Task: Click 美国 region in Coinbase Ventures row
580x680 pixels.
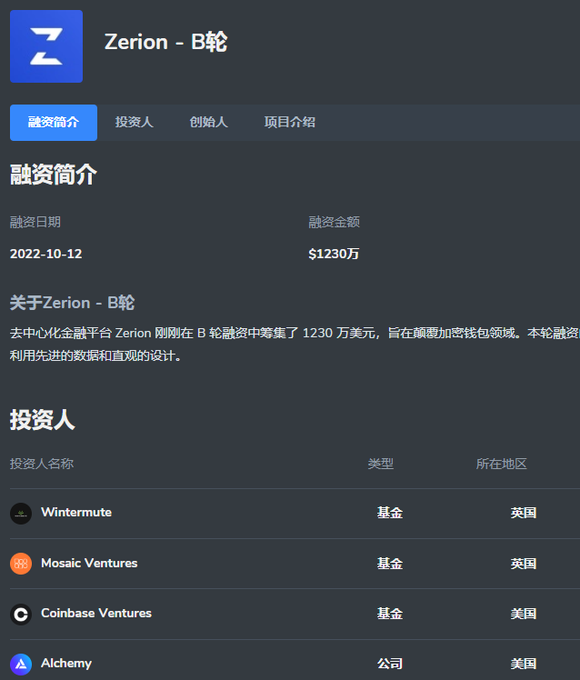Action: coord(523,613)
